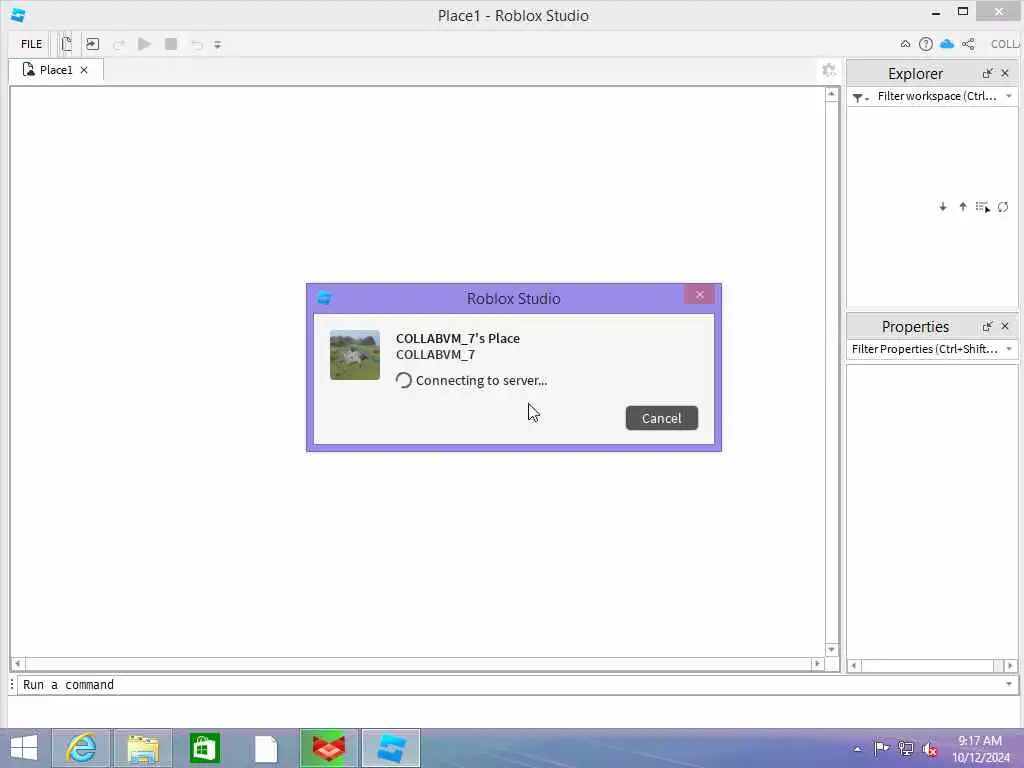Click the COLLABVM_7's Place title text
The image size is (1024, 768).
458,338
